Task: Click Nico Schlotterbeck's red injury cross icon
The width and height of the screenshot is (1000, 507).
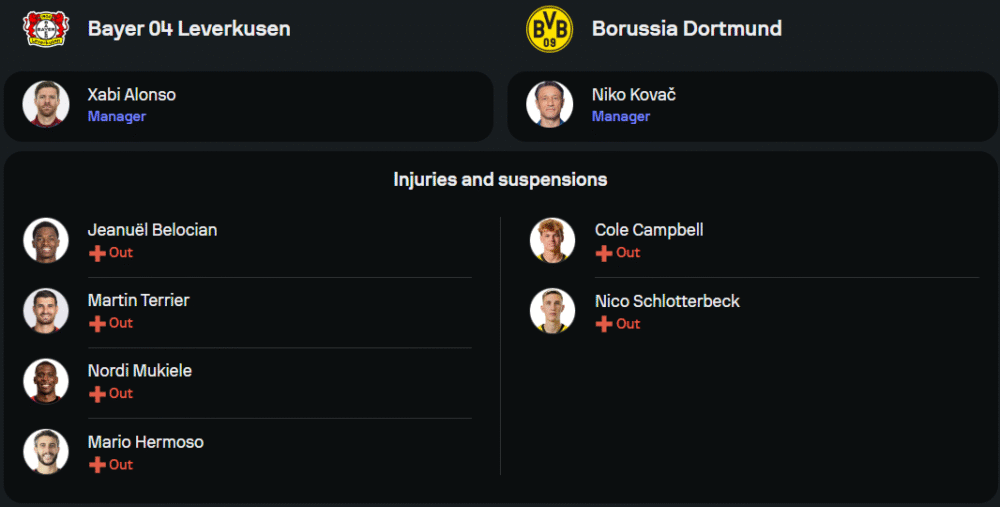Action: 604,324
